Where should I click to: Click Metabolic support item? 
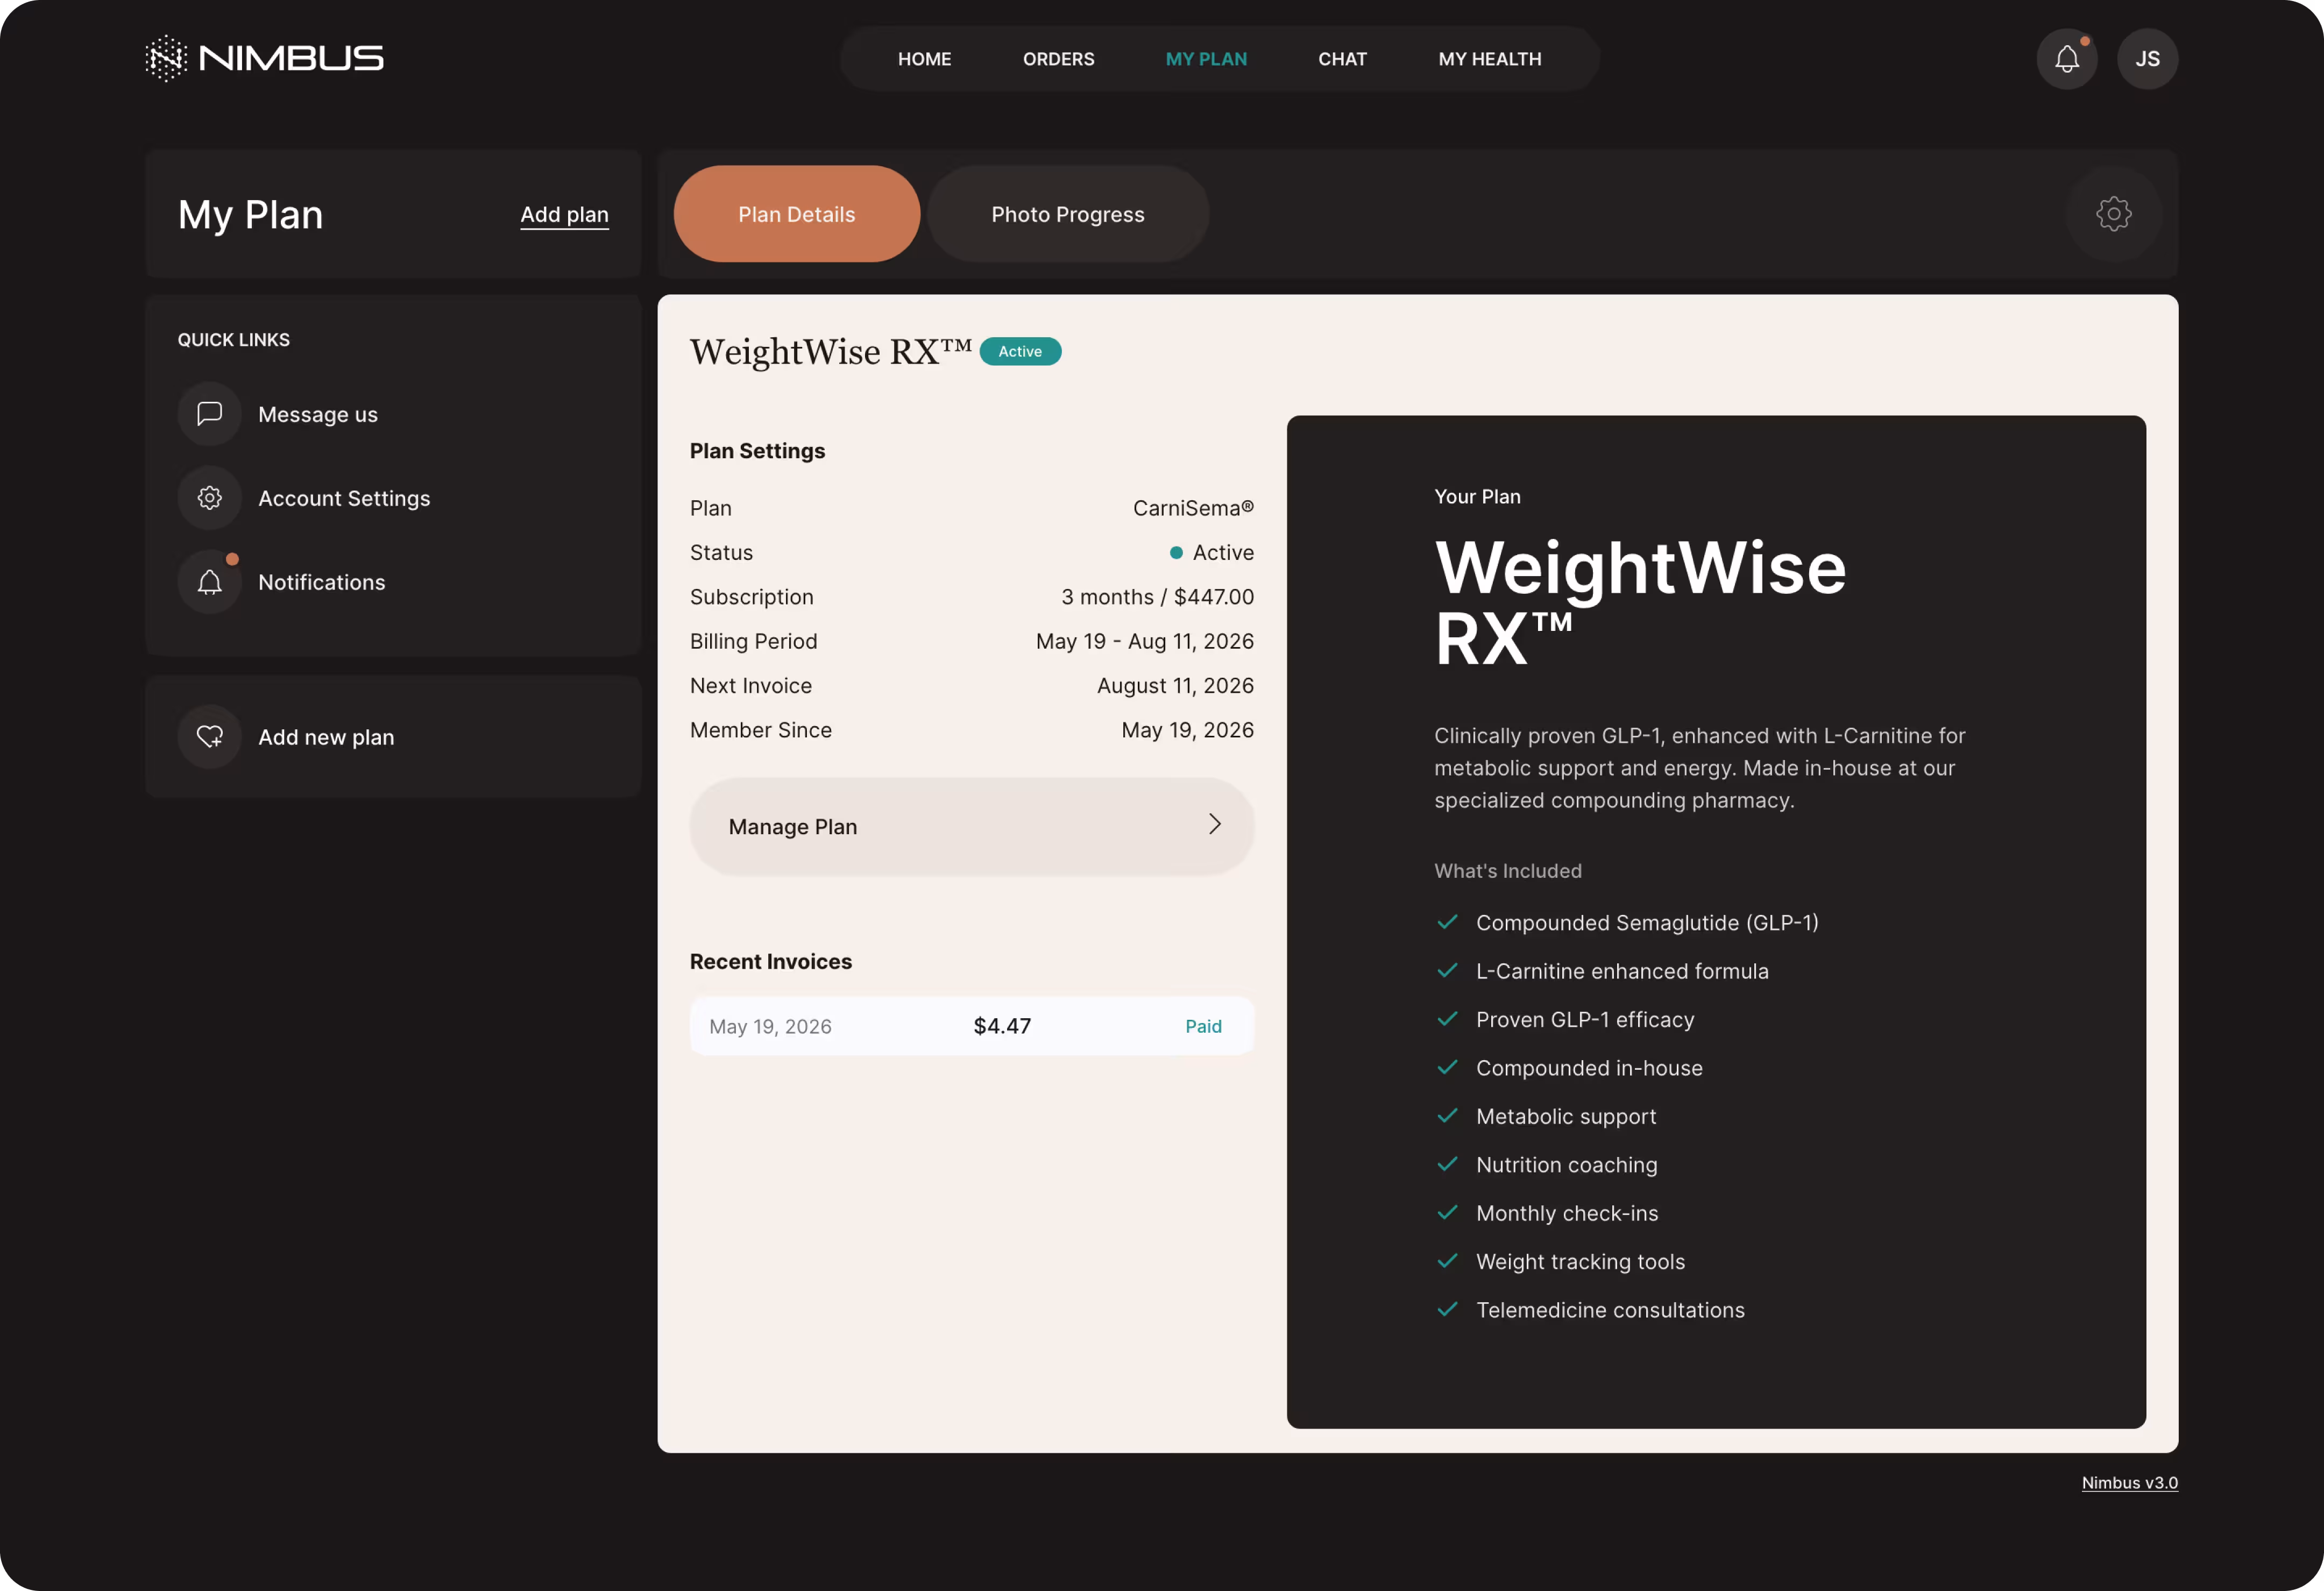[1566, 1116]
